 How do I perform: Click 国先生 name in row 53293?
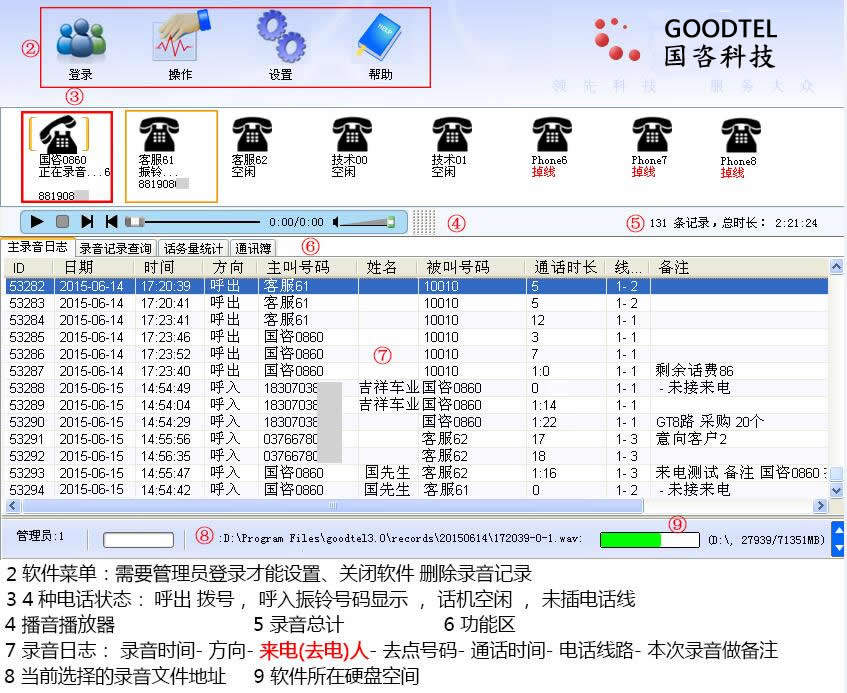[387, 473]
